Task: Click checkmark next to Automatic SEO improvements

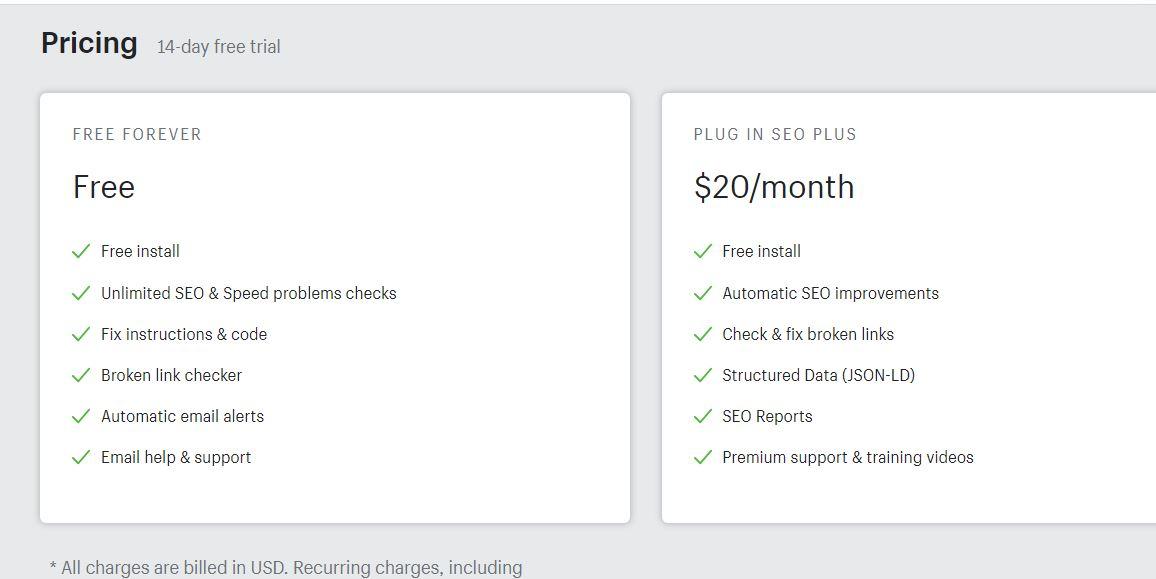Action: point(703,293)
